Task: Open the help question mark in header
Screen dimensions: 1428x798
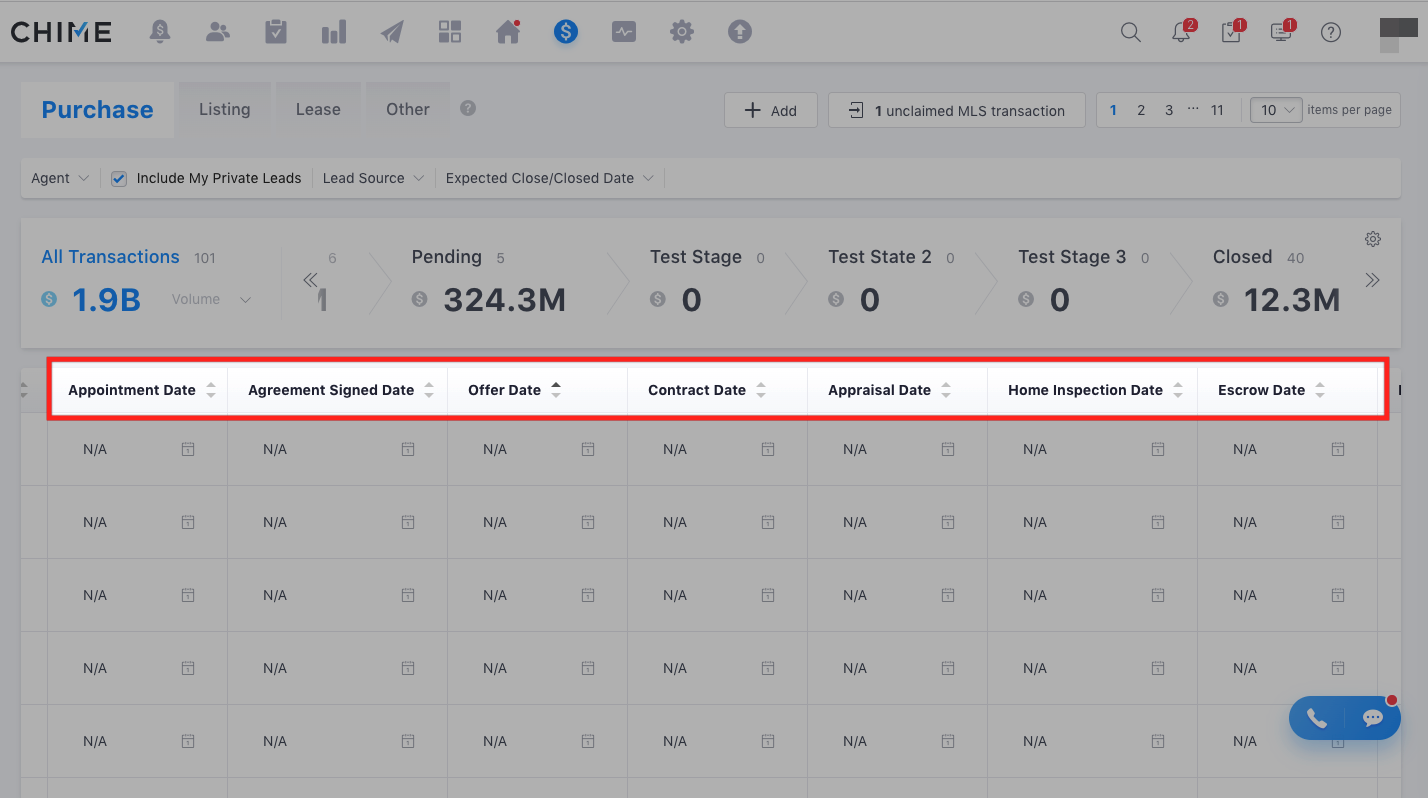Action: [1331, 32]
